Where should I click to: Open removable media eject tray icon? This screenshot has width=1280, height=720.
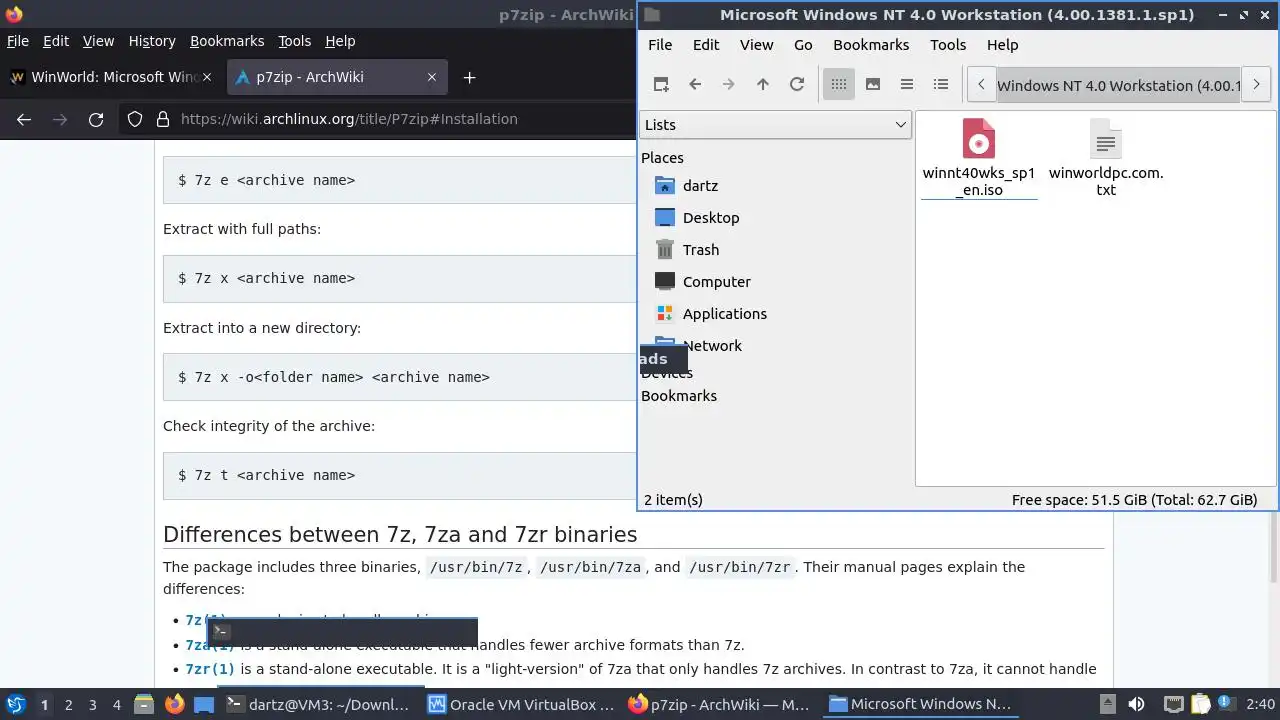1108,704
